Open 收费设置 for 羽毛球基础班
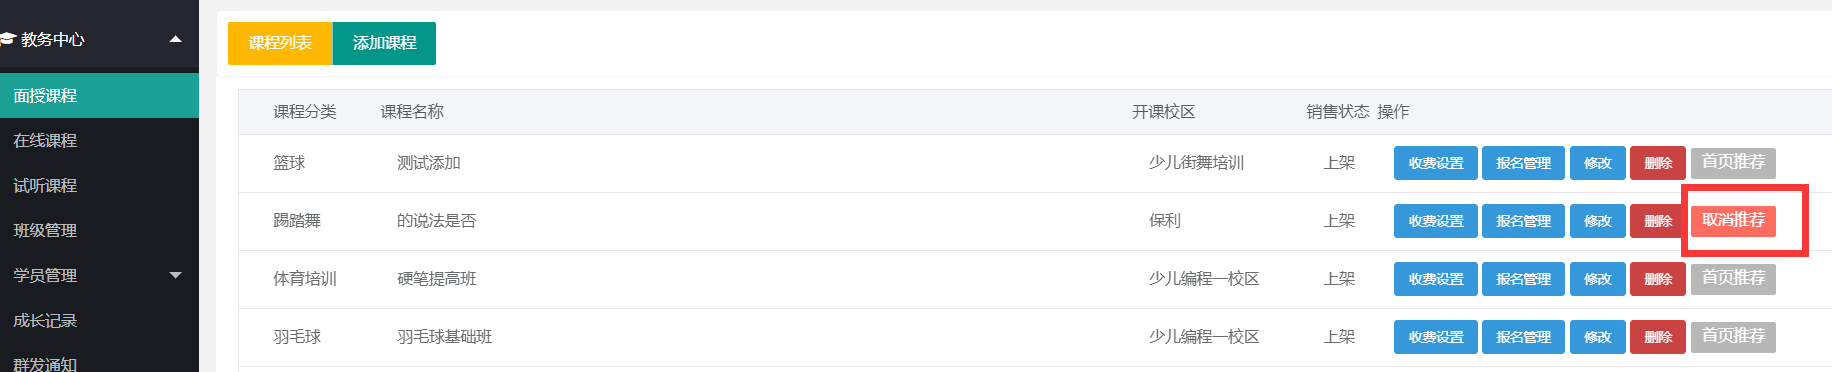Viewport: 1832px width, 372px height. (x=1436, y=337)
